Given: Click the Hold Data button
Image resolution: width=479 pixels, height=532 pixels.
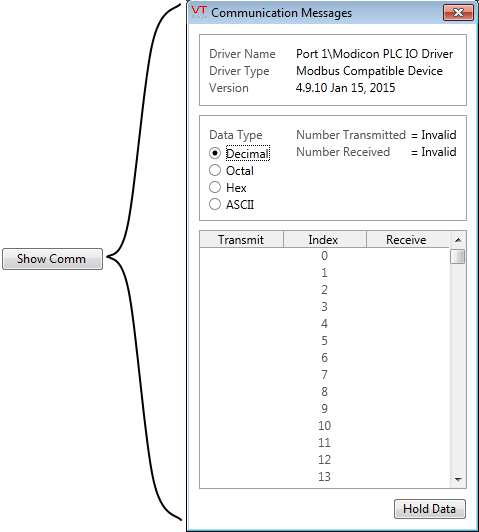Looking at the screenshot, I should (429, 509).
